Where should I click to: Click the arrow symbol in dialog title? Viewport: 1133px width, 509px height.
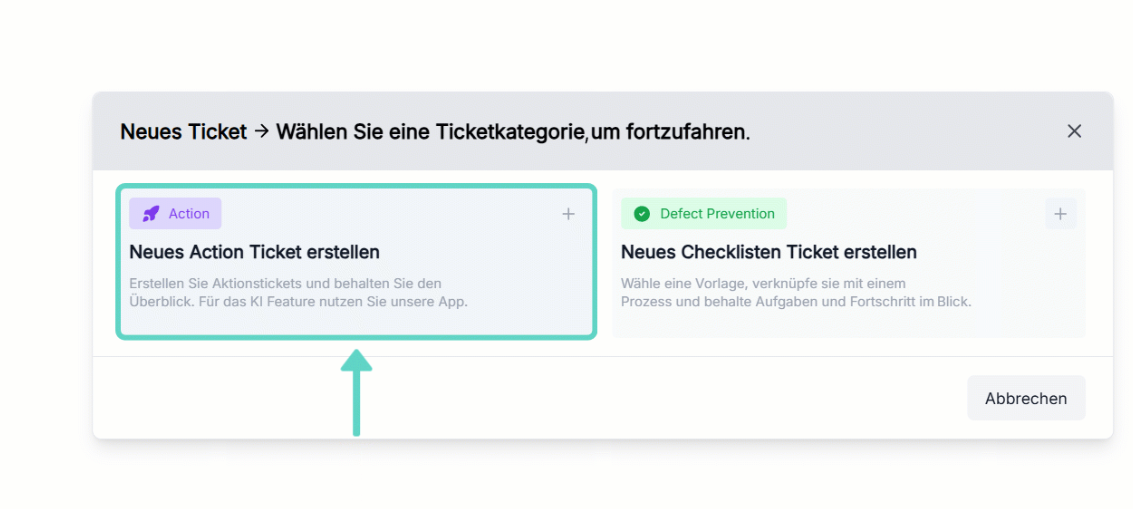[262, 132]
